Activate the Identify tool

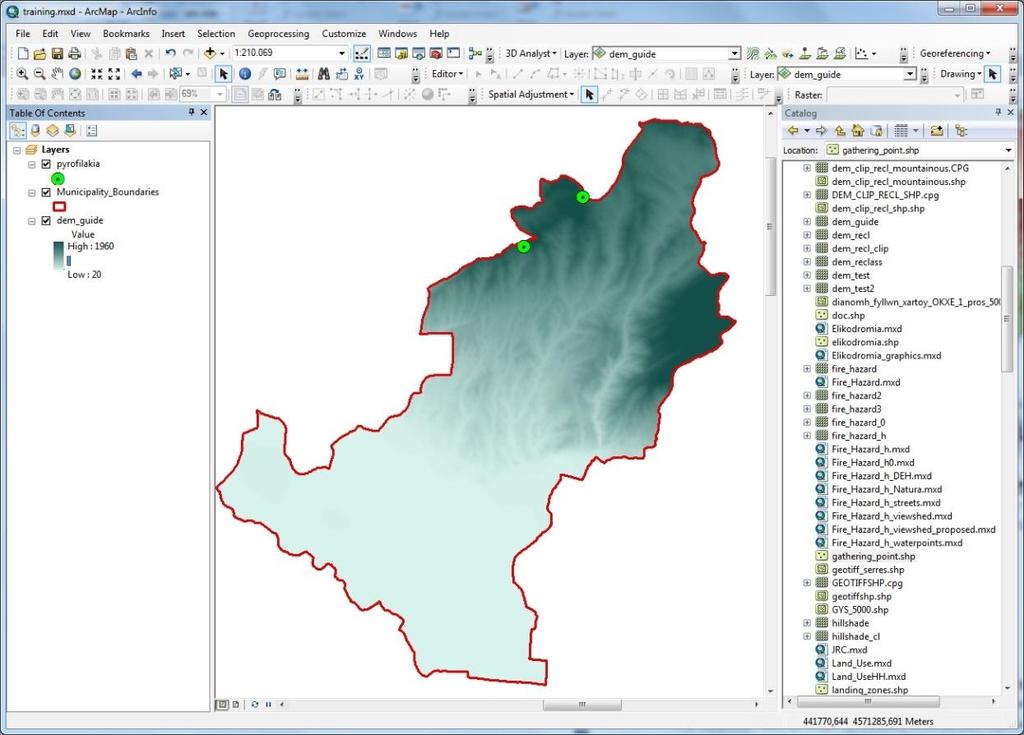tap(245, 74)
